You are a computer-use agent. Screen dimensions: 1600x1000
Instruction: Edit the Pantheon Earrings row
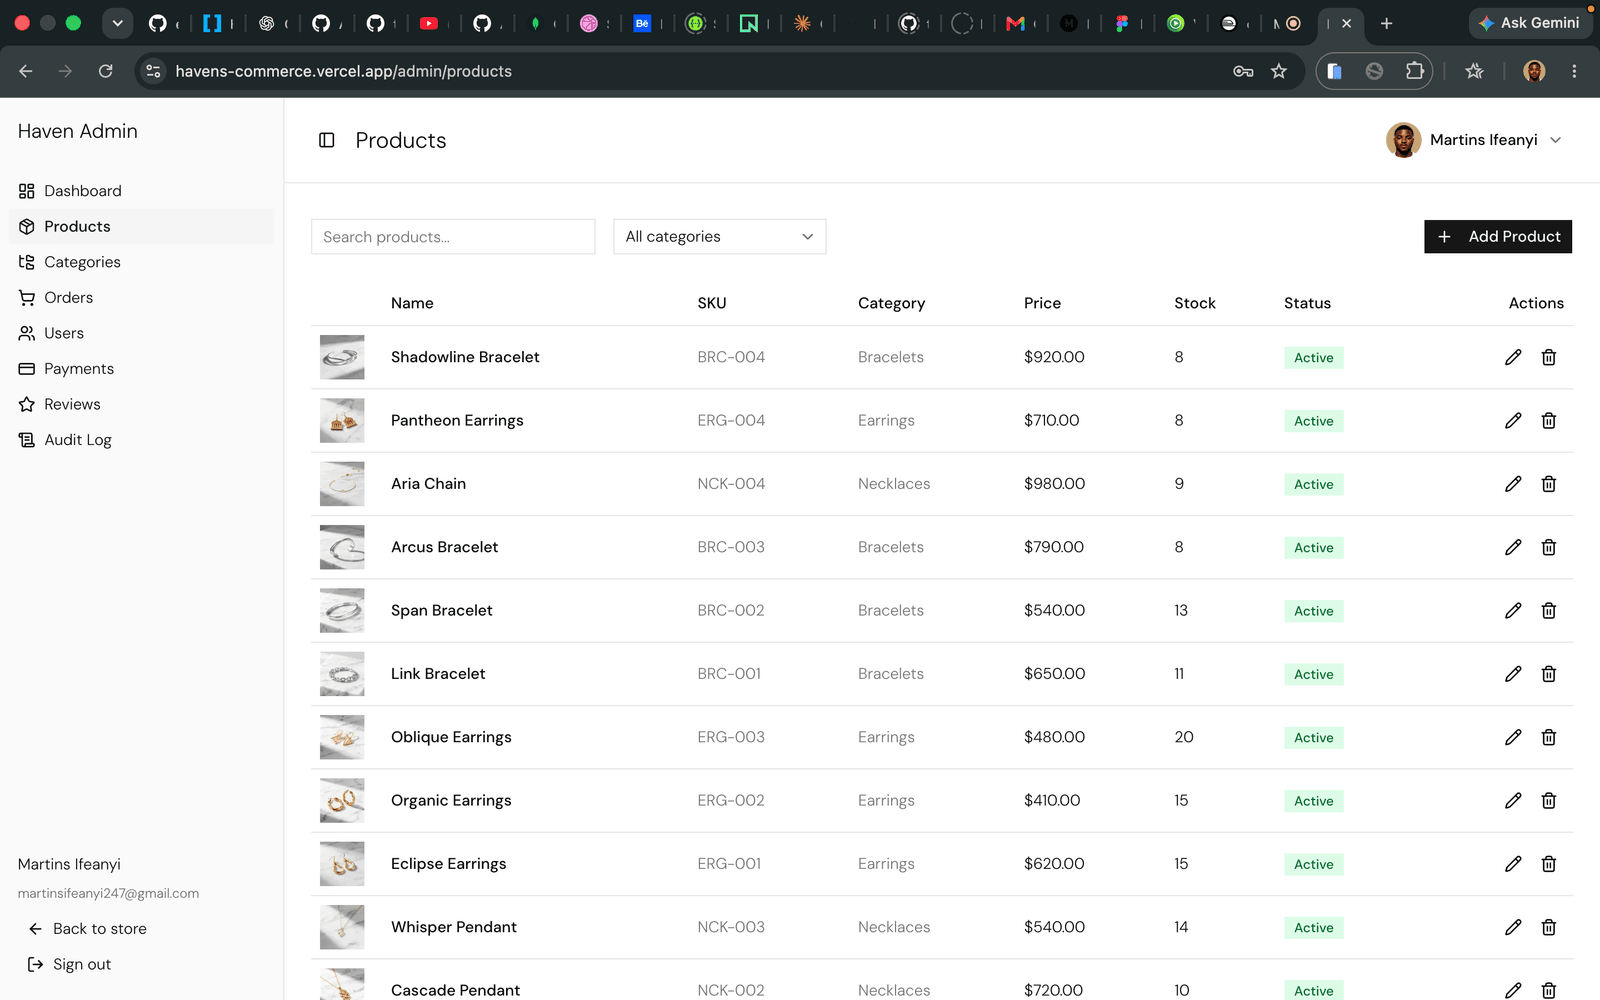point(1513,421)
